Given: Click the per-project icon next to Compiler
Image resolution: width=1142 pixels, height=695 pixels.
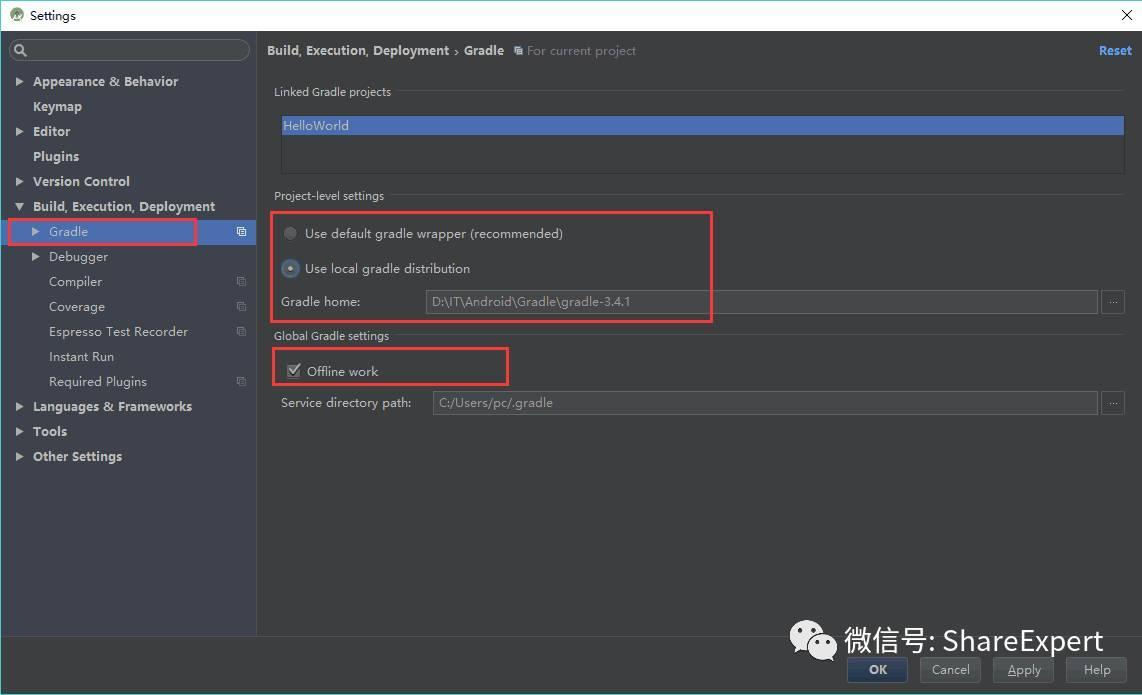Looking at the screenshot, I should [x=241, y=282].
